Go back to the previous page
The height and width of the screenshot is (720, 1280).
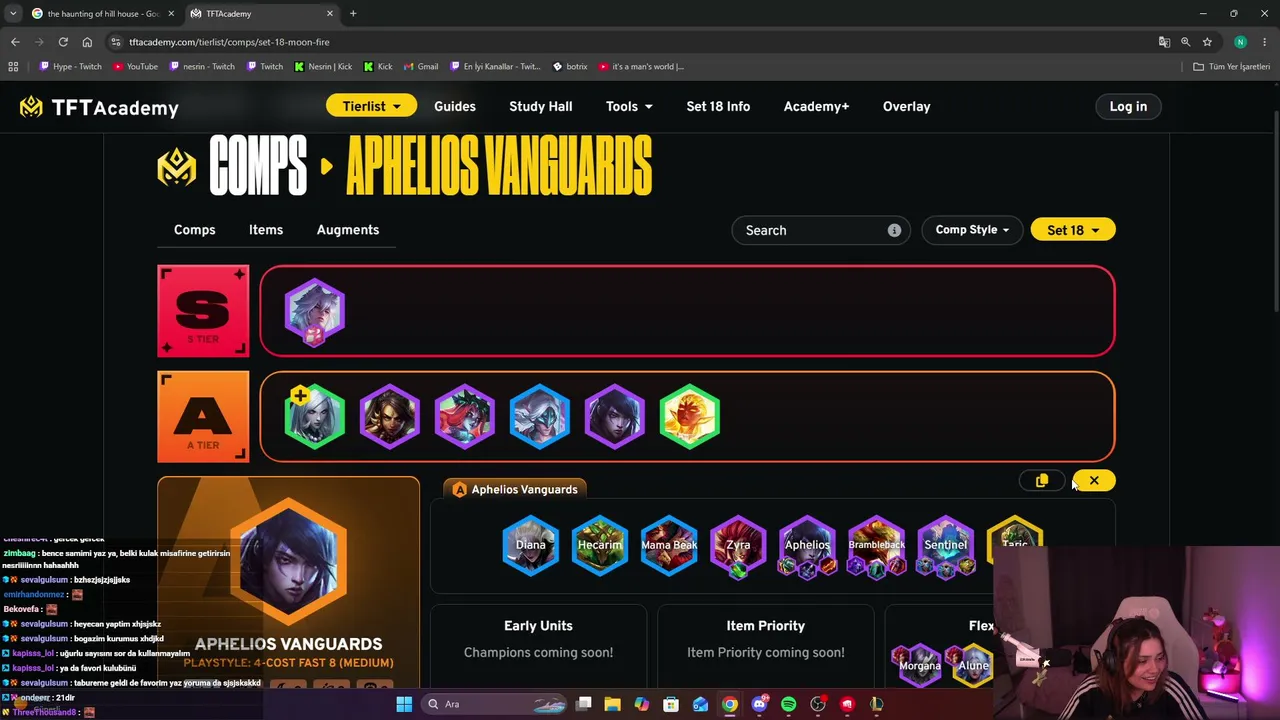pos(15,42)
